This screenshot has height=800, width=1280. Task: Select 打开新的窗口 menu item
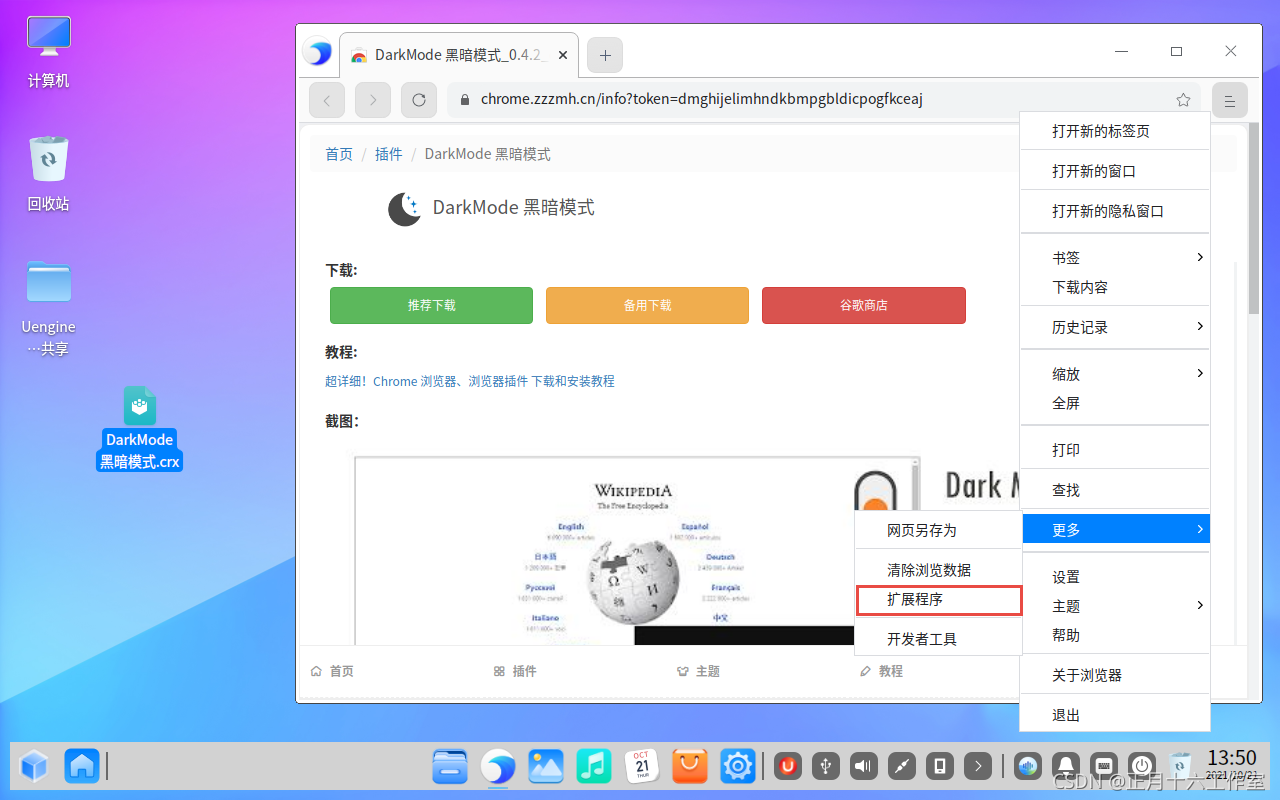point(1115,171)
